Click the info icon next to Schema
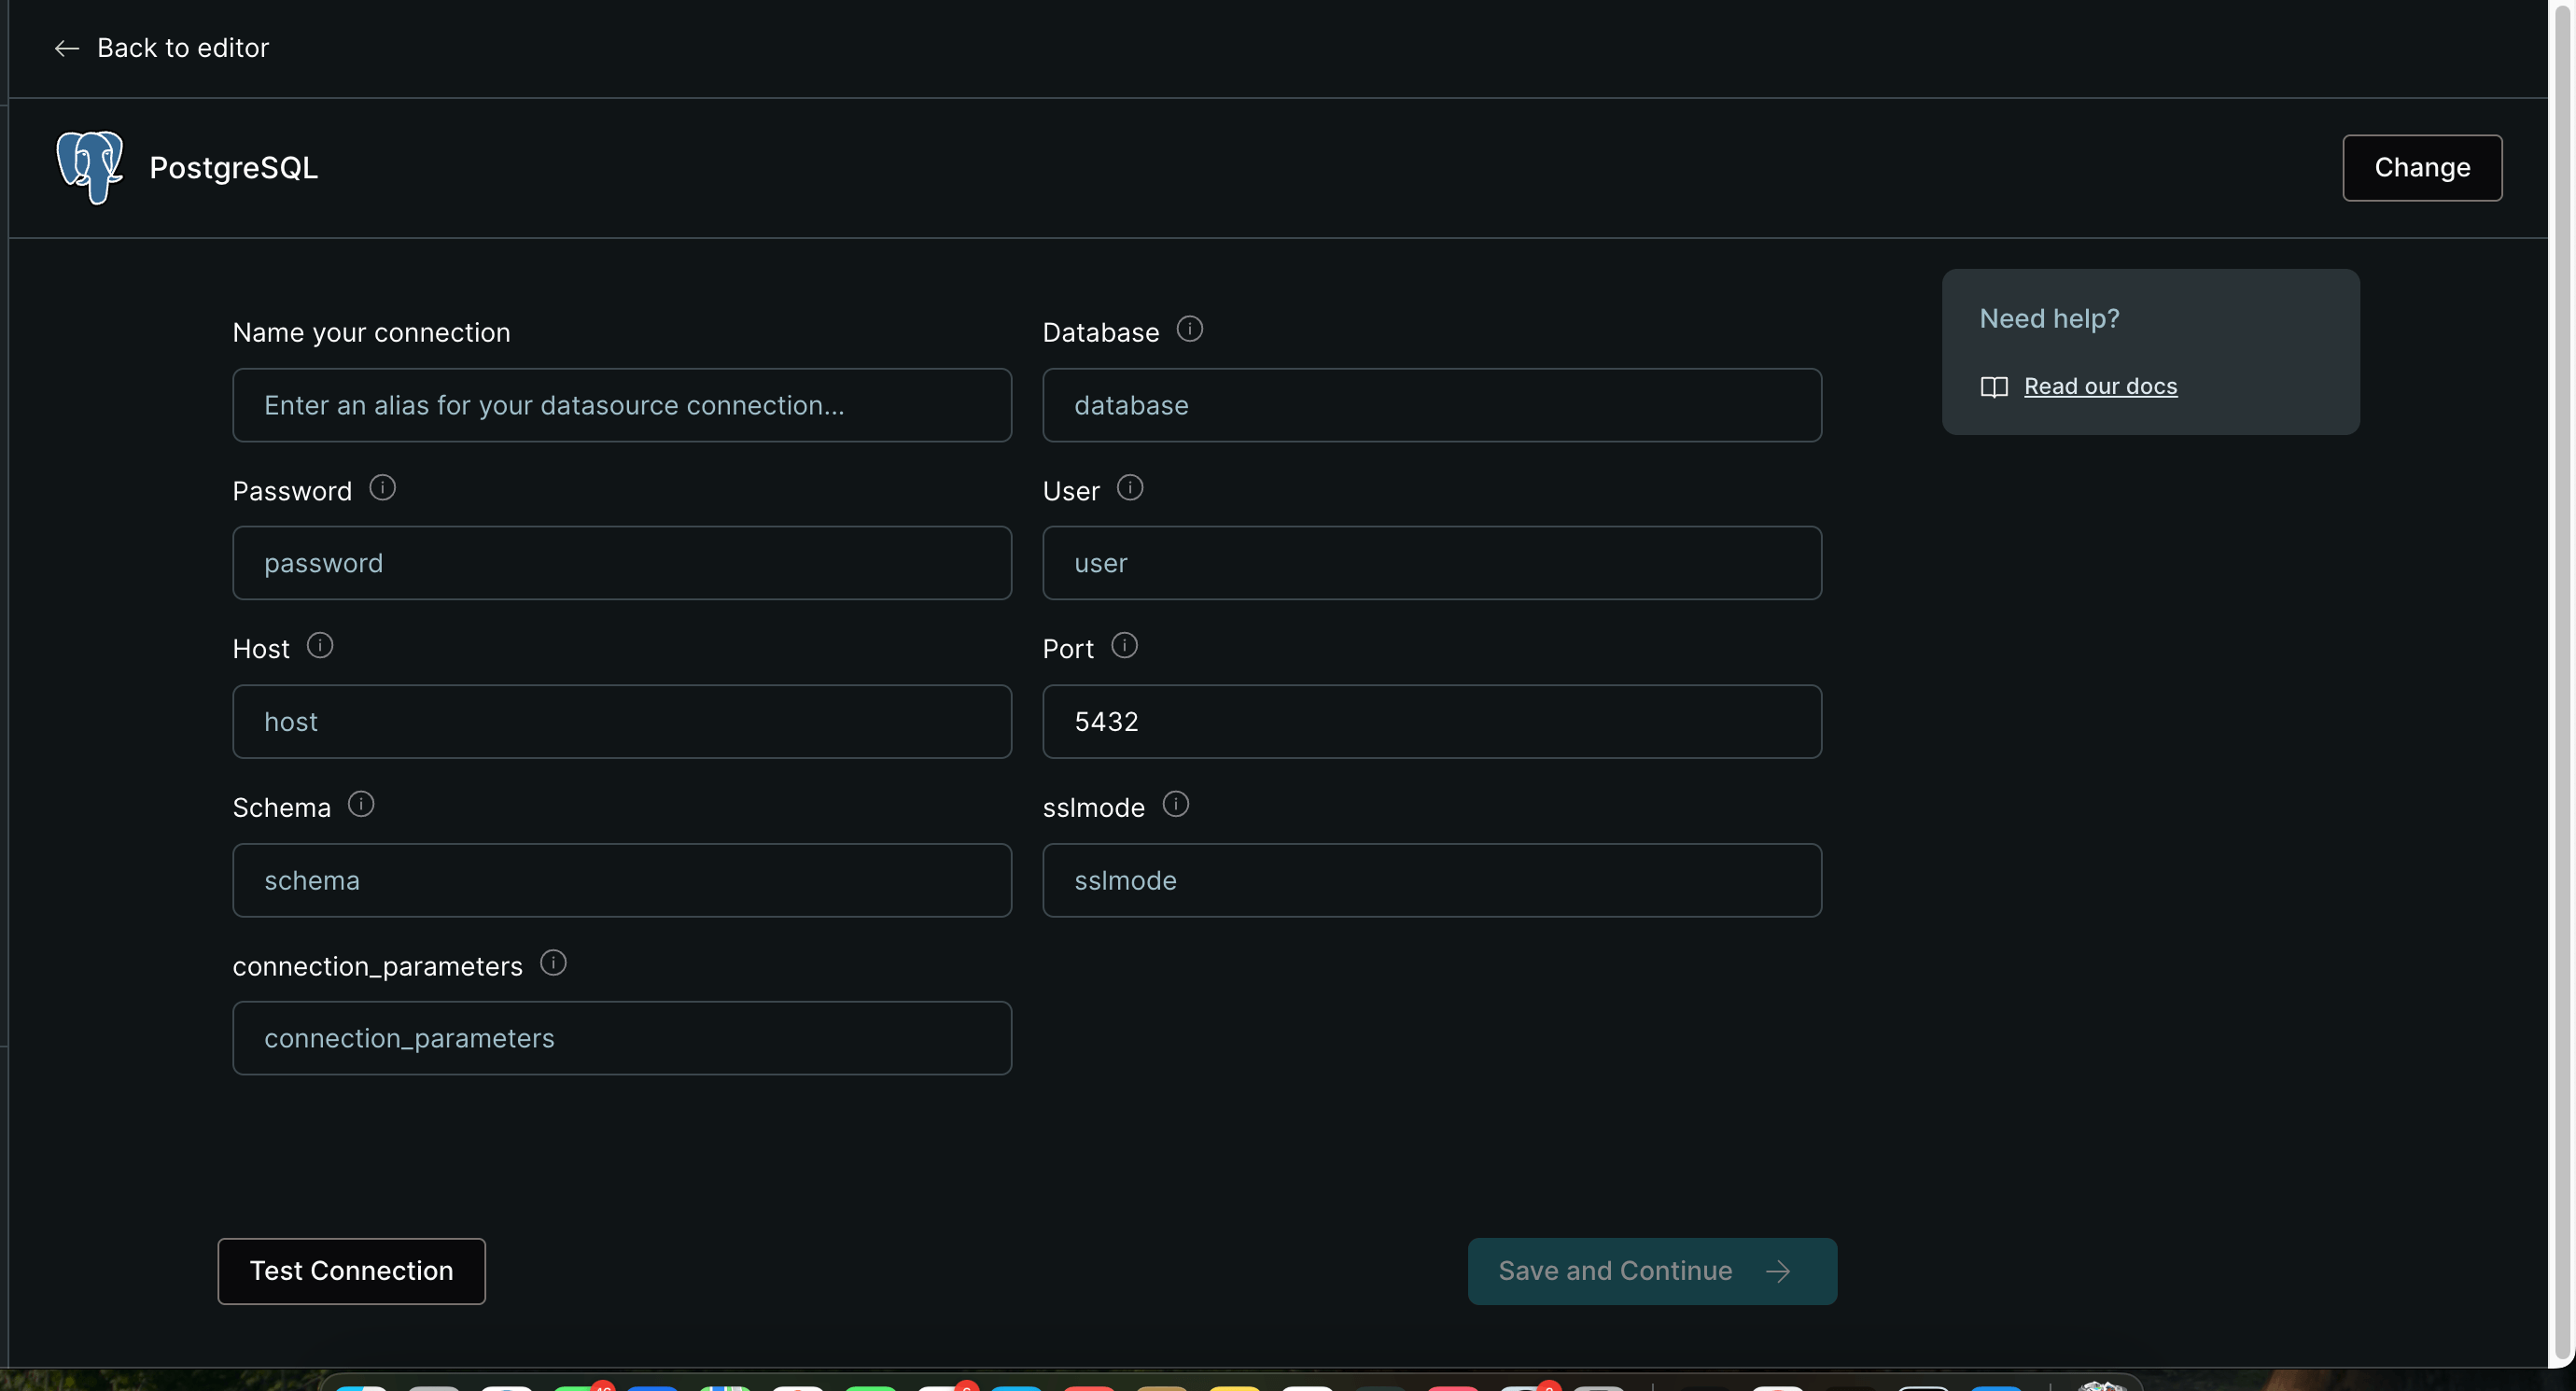This screenshot has width=2576, height=1391. tap(361, 804)
